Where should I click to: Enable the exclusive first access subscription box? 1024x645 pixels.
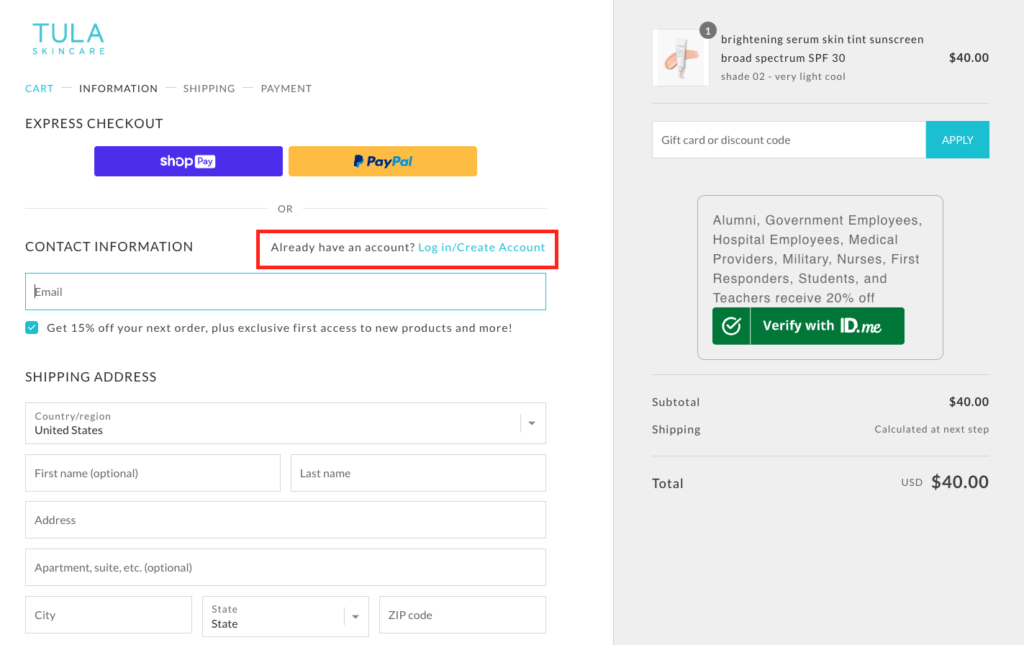(x=31, y=327)
